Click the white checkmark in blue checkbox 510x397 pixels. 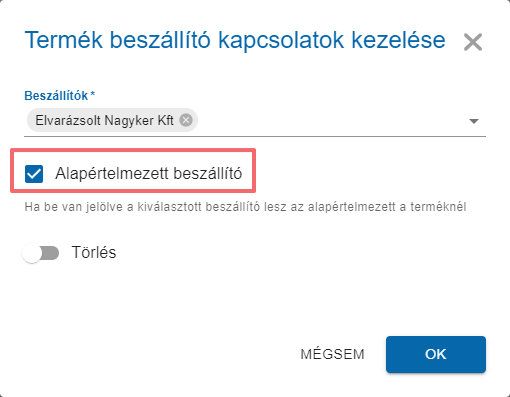34,174
